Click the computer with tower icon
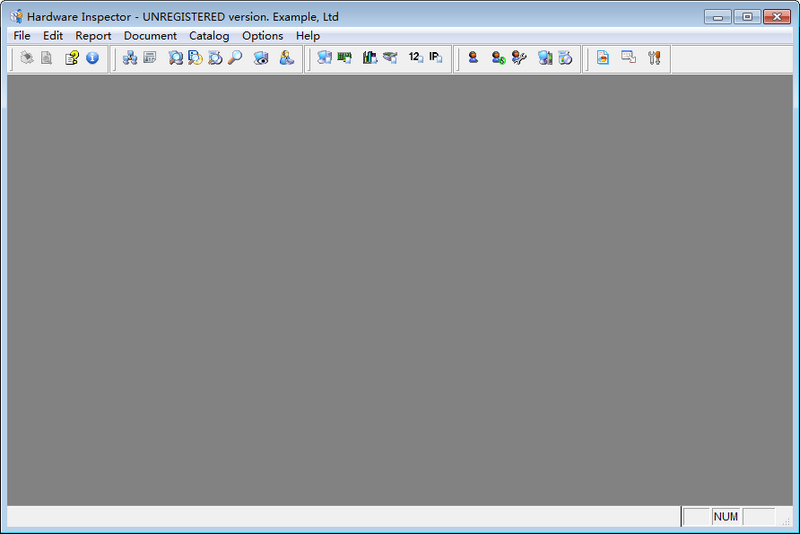The height and width of the screenshot is (534, 800). pyautogui.click(x=545, y=58)
